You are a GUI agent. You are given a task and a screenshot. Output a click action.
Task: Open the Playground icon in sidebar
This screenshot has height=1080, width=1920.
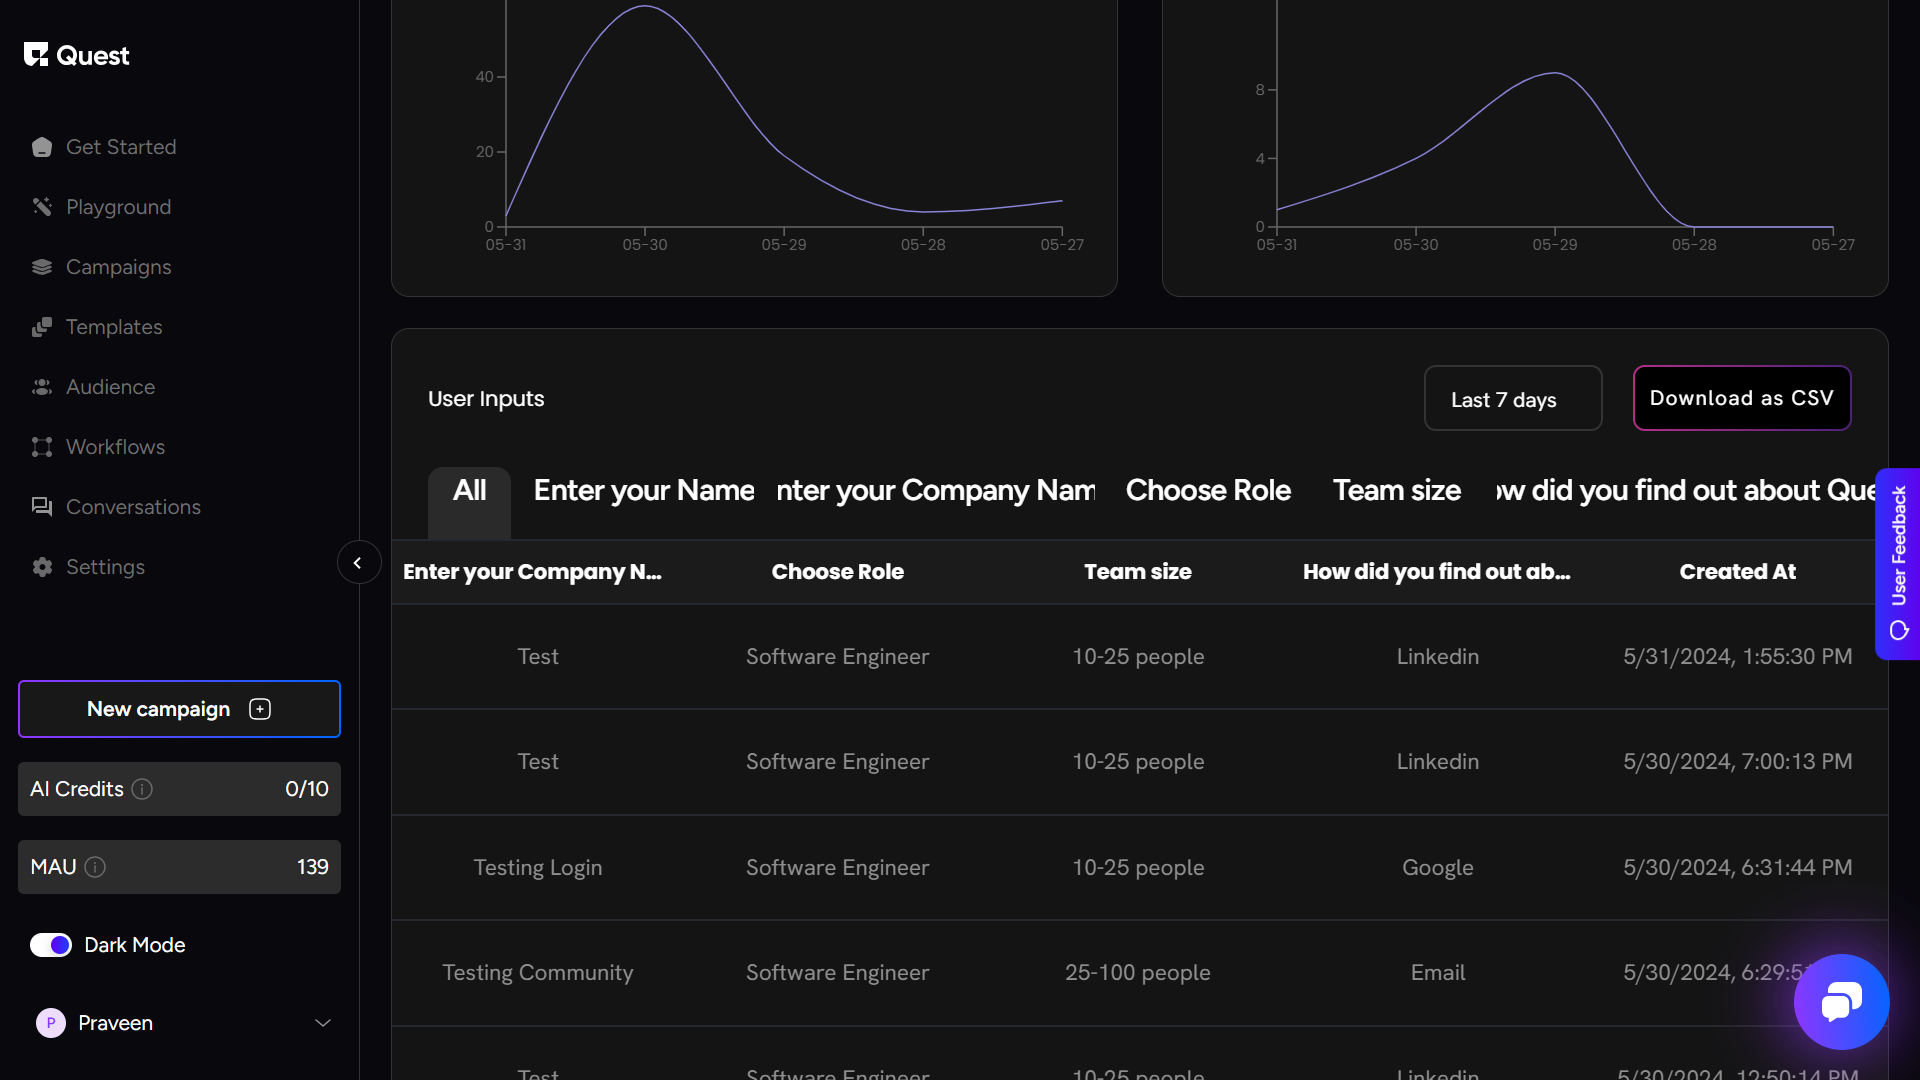point(42,207)
